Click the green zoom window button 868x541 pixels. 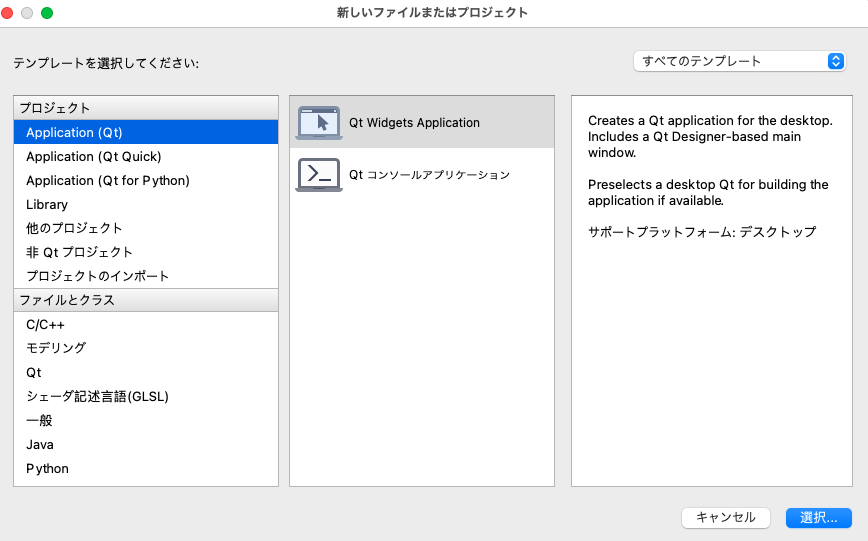47,13
